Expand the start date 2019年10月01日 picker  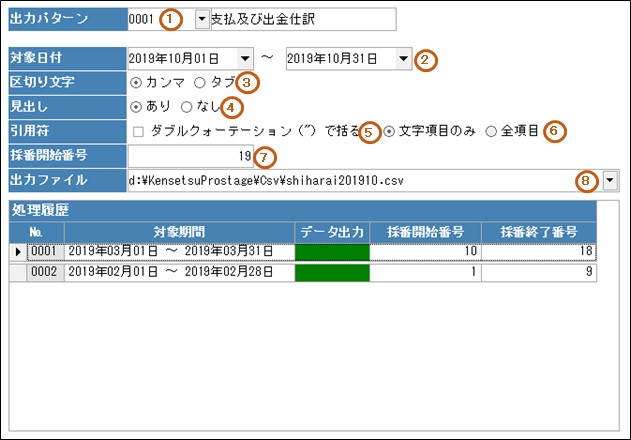coord(245,58)
